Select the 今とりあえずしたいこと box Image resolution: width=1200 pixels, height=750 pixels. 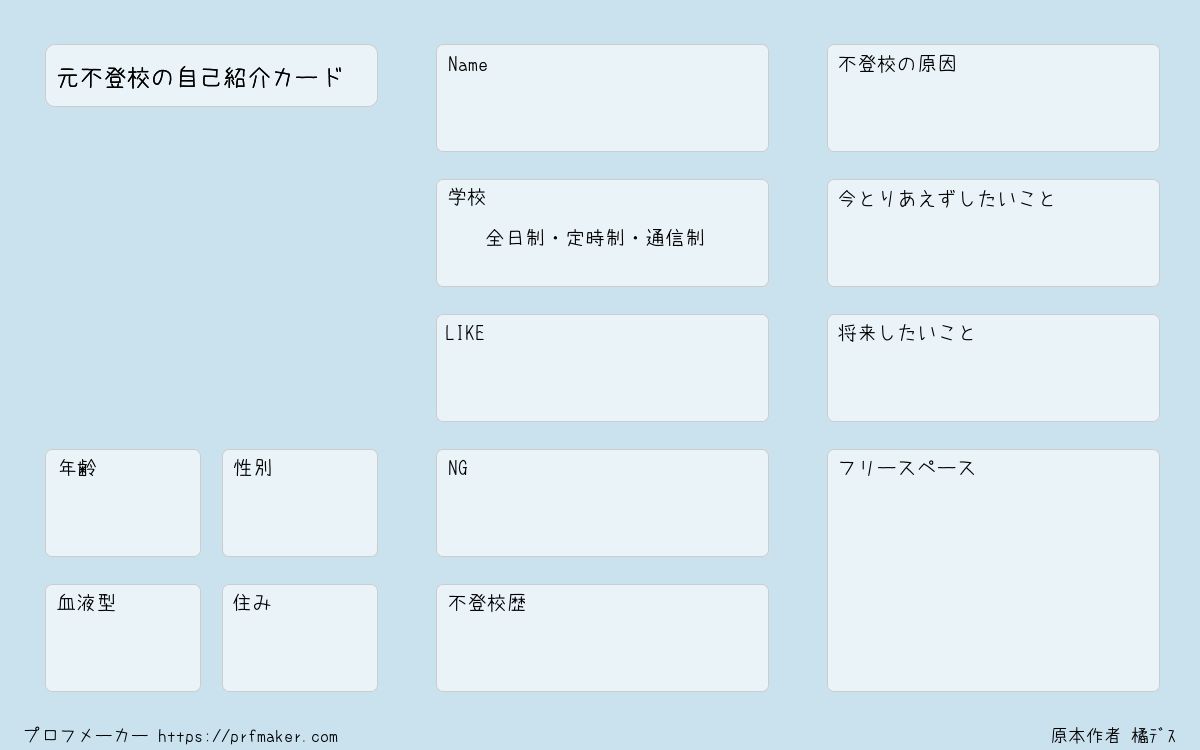click(x=993, y=233)
